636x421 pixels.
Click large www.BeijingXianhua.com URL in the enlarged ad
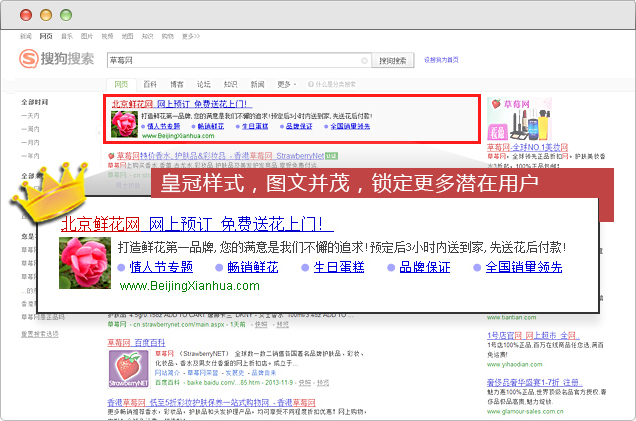189,286
